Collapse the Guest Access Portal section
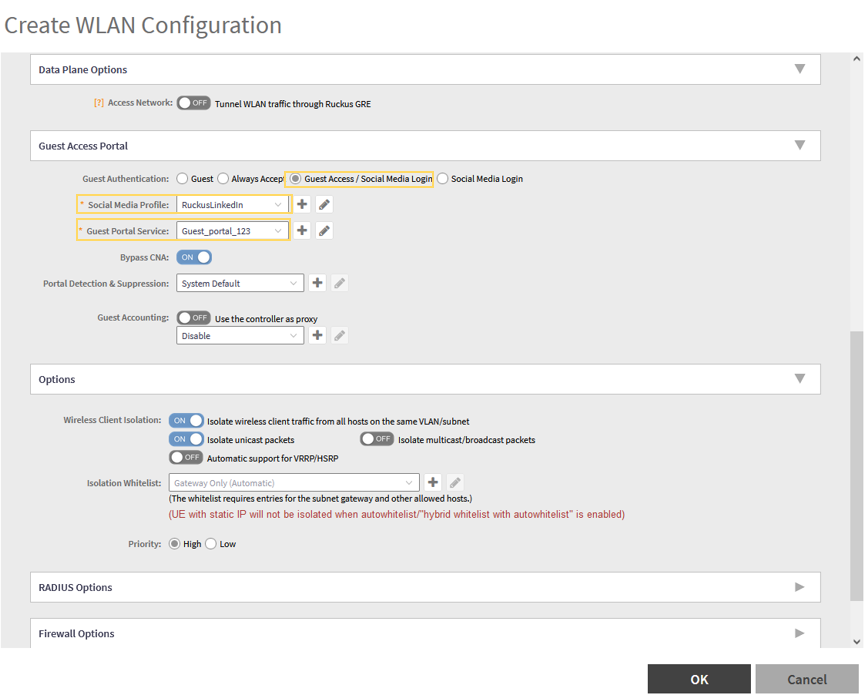 pos(800,145)
